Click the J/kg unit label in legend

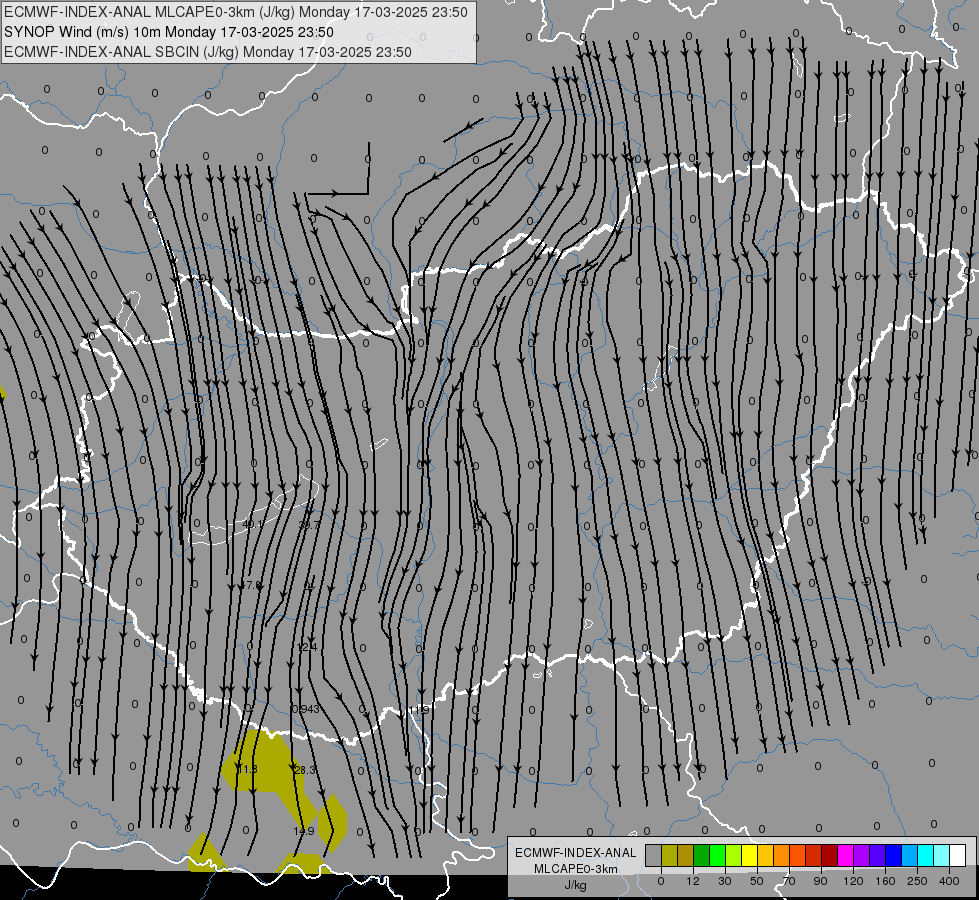tap(576, 885)
